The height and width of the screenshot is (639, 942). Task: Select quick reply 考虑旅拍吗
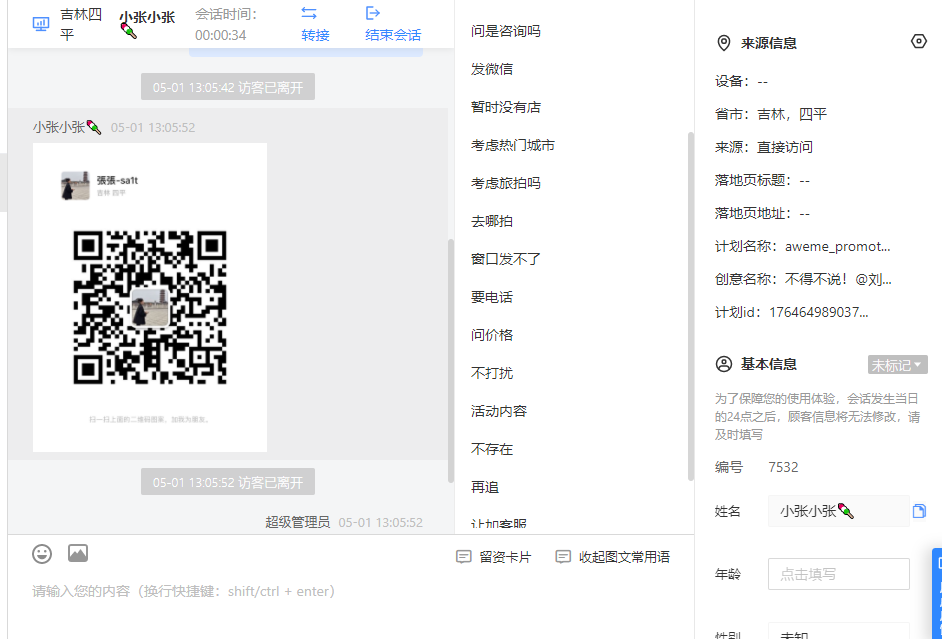(506, 183)
